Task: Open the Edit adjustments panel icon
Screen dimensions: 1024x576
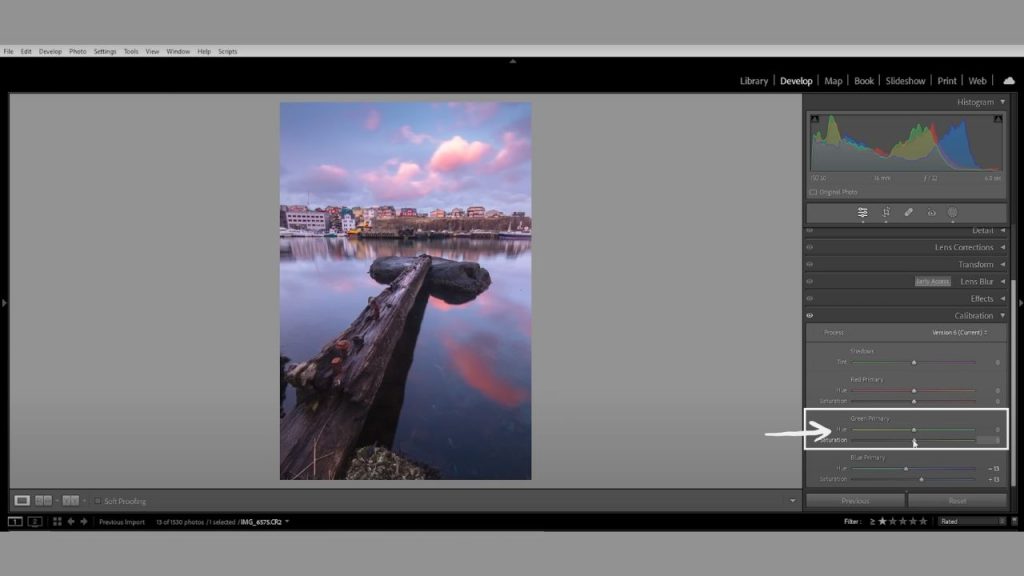Action: (x=862, y=212)
